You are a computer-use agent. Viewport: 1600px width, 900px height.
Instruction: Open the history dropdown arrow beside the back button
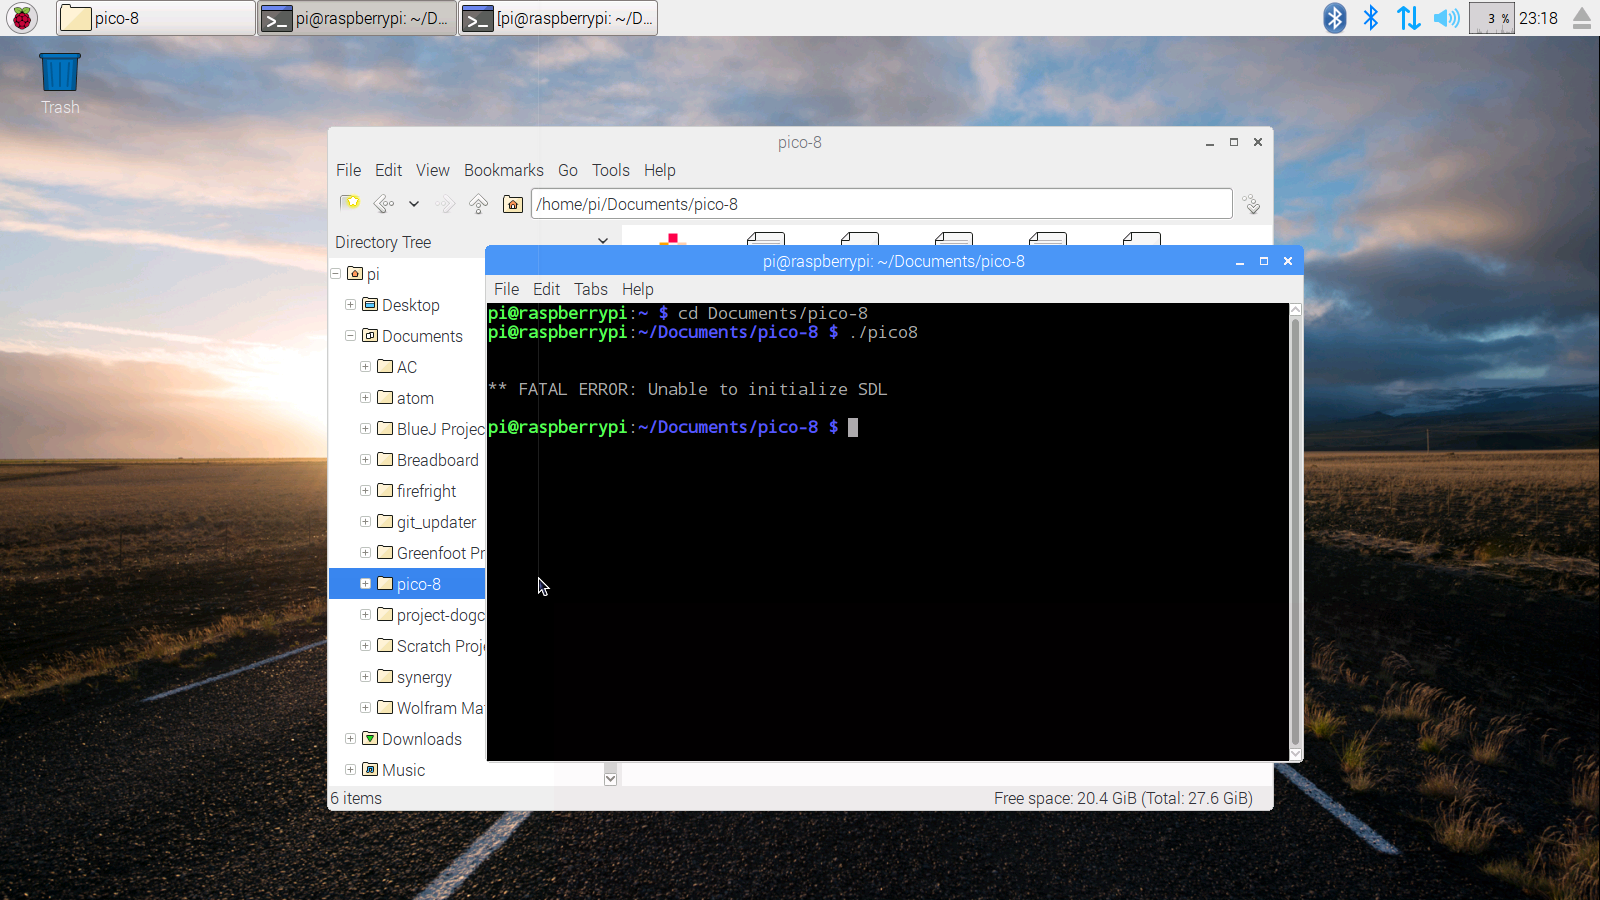(x=413, y=204)
